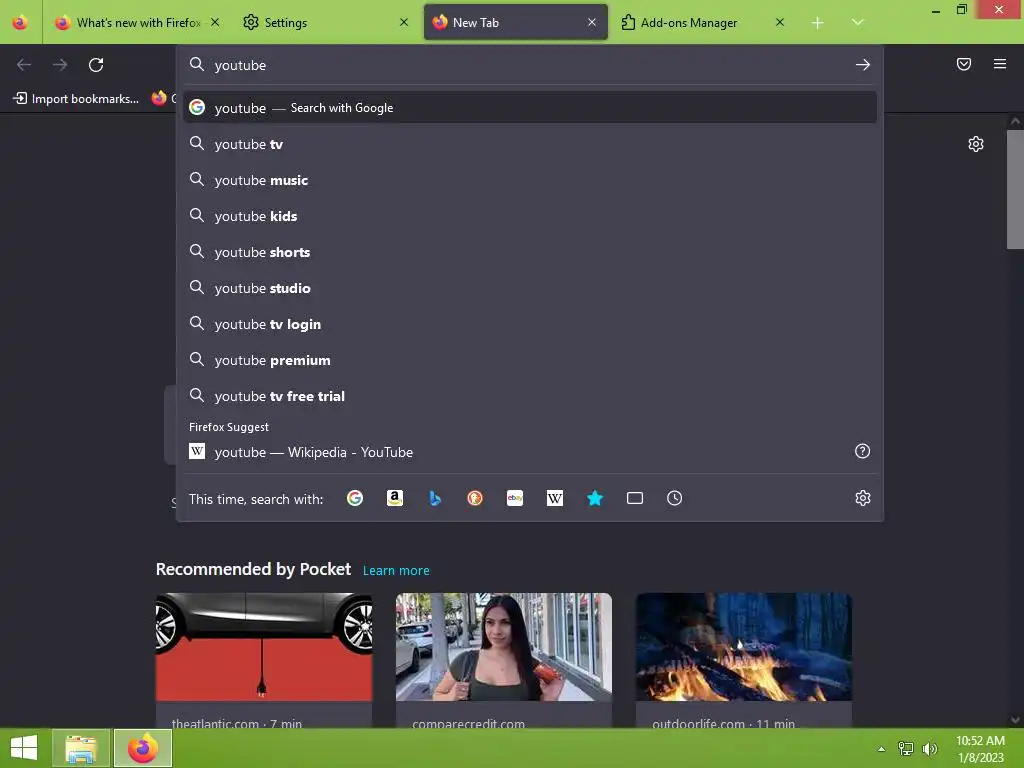Close the Settings tab
This screenshot has height=768, width=1024.
point(404,22)
